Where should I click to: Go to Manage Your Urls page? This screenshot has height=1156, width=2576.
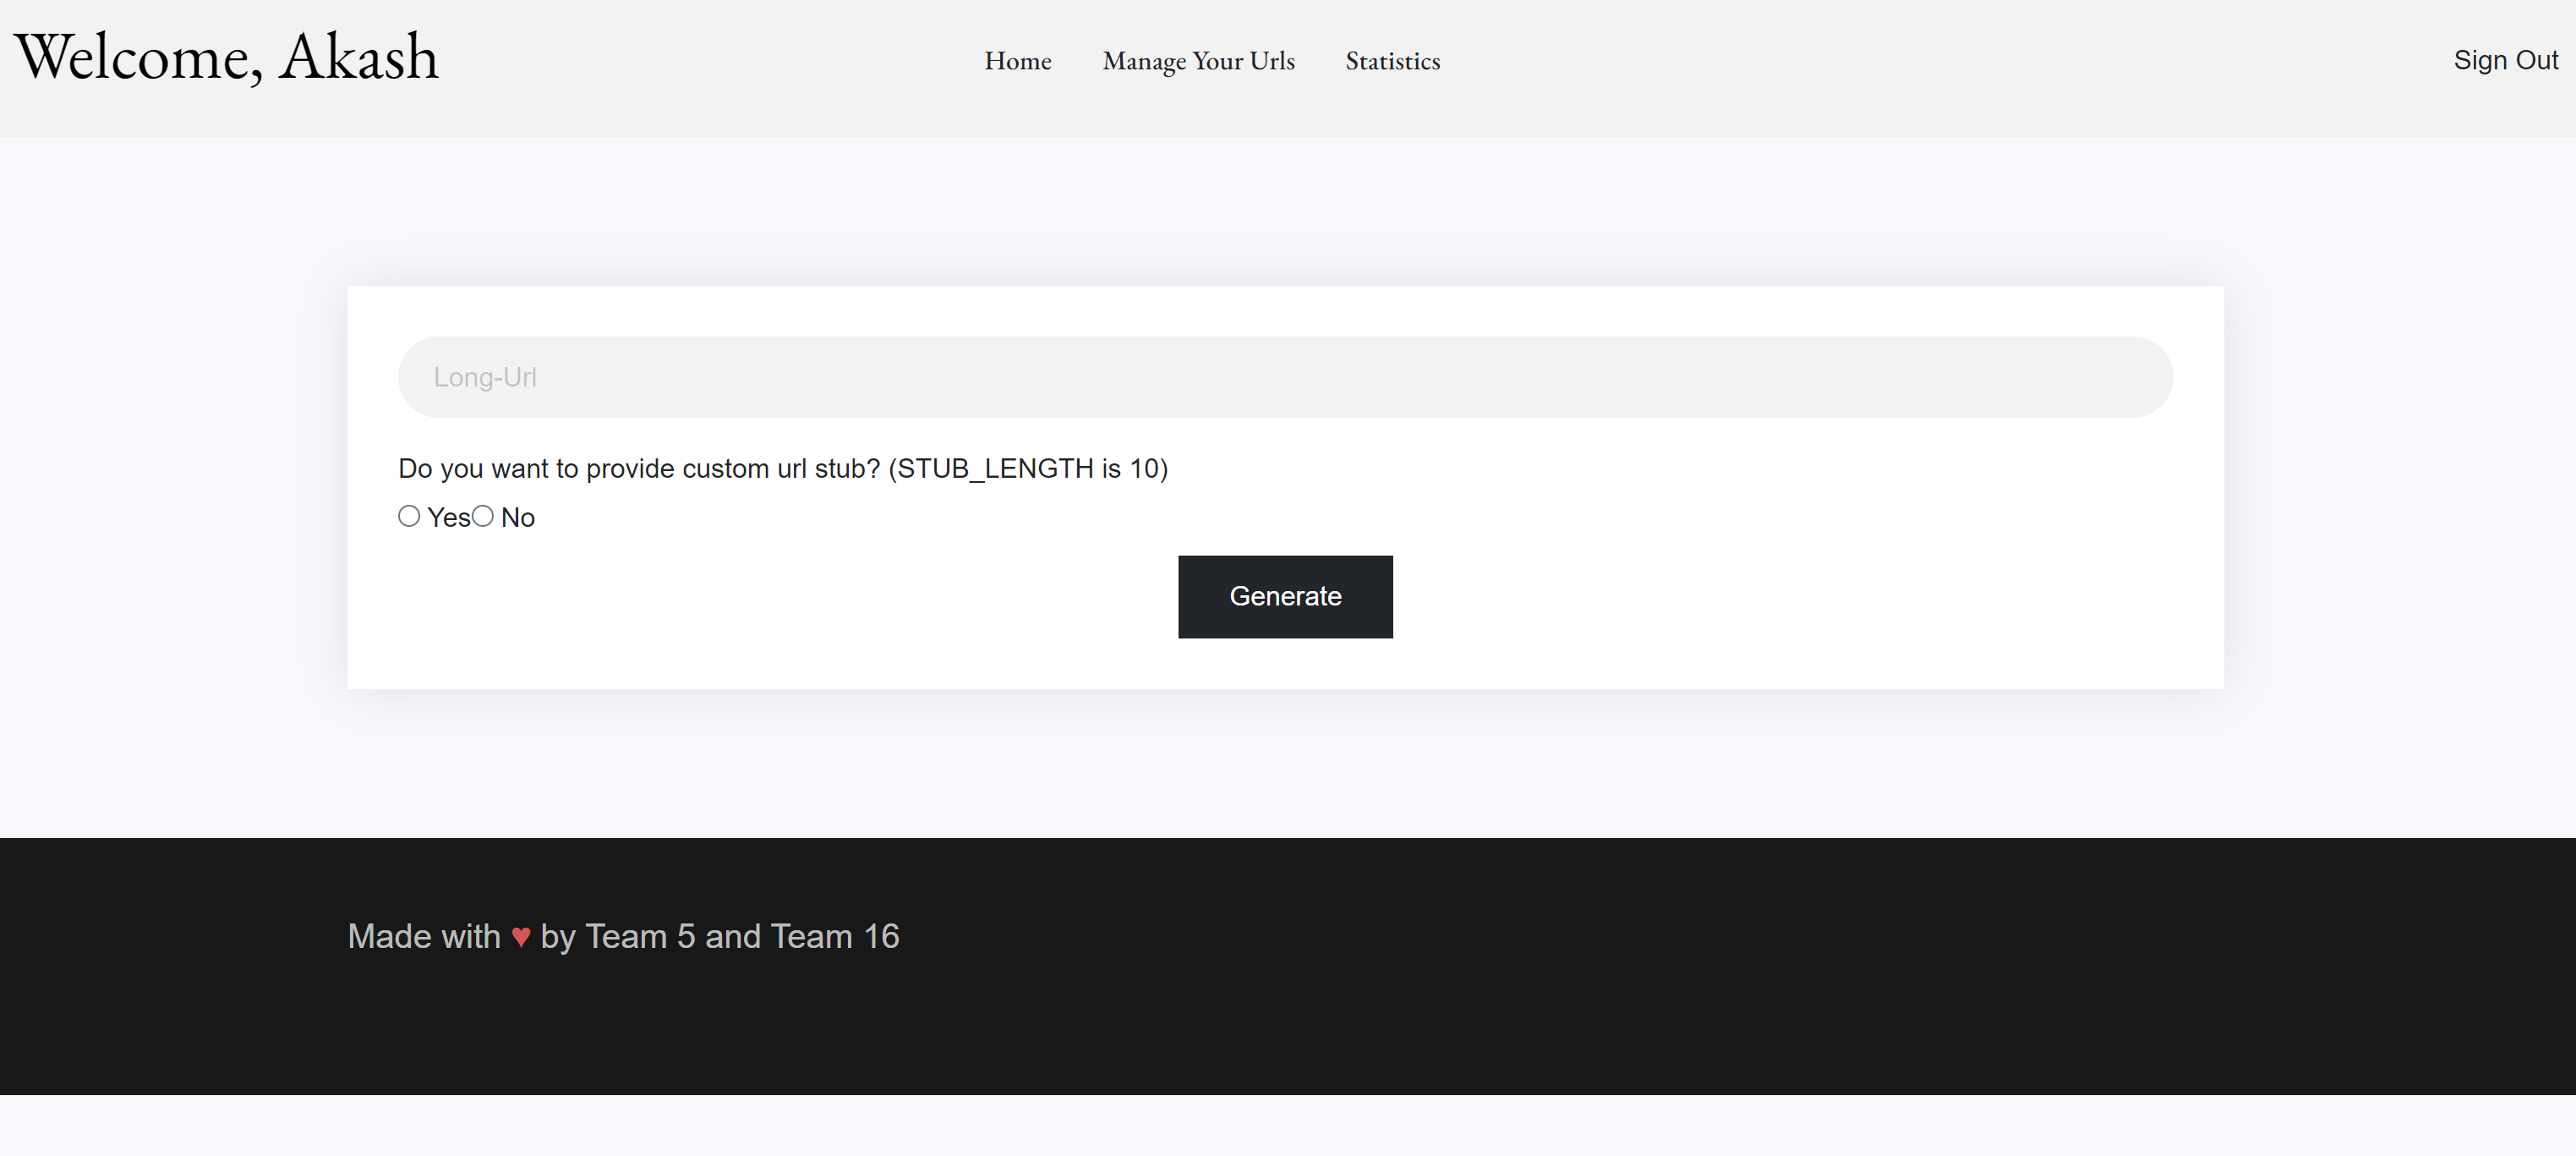1198,61
